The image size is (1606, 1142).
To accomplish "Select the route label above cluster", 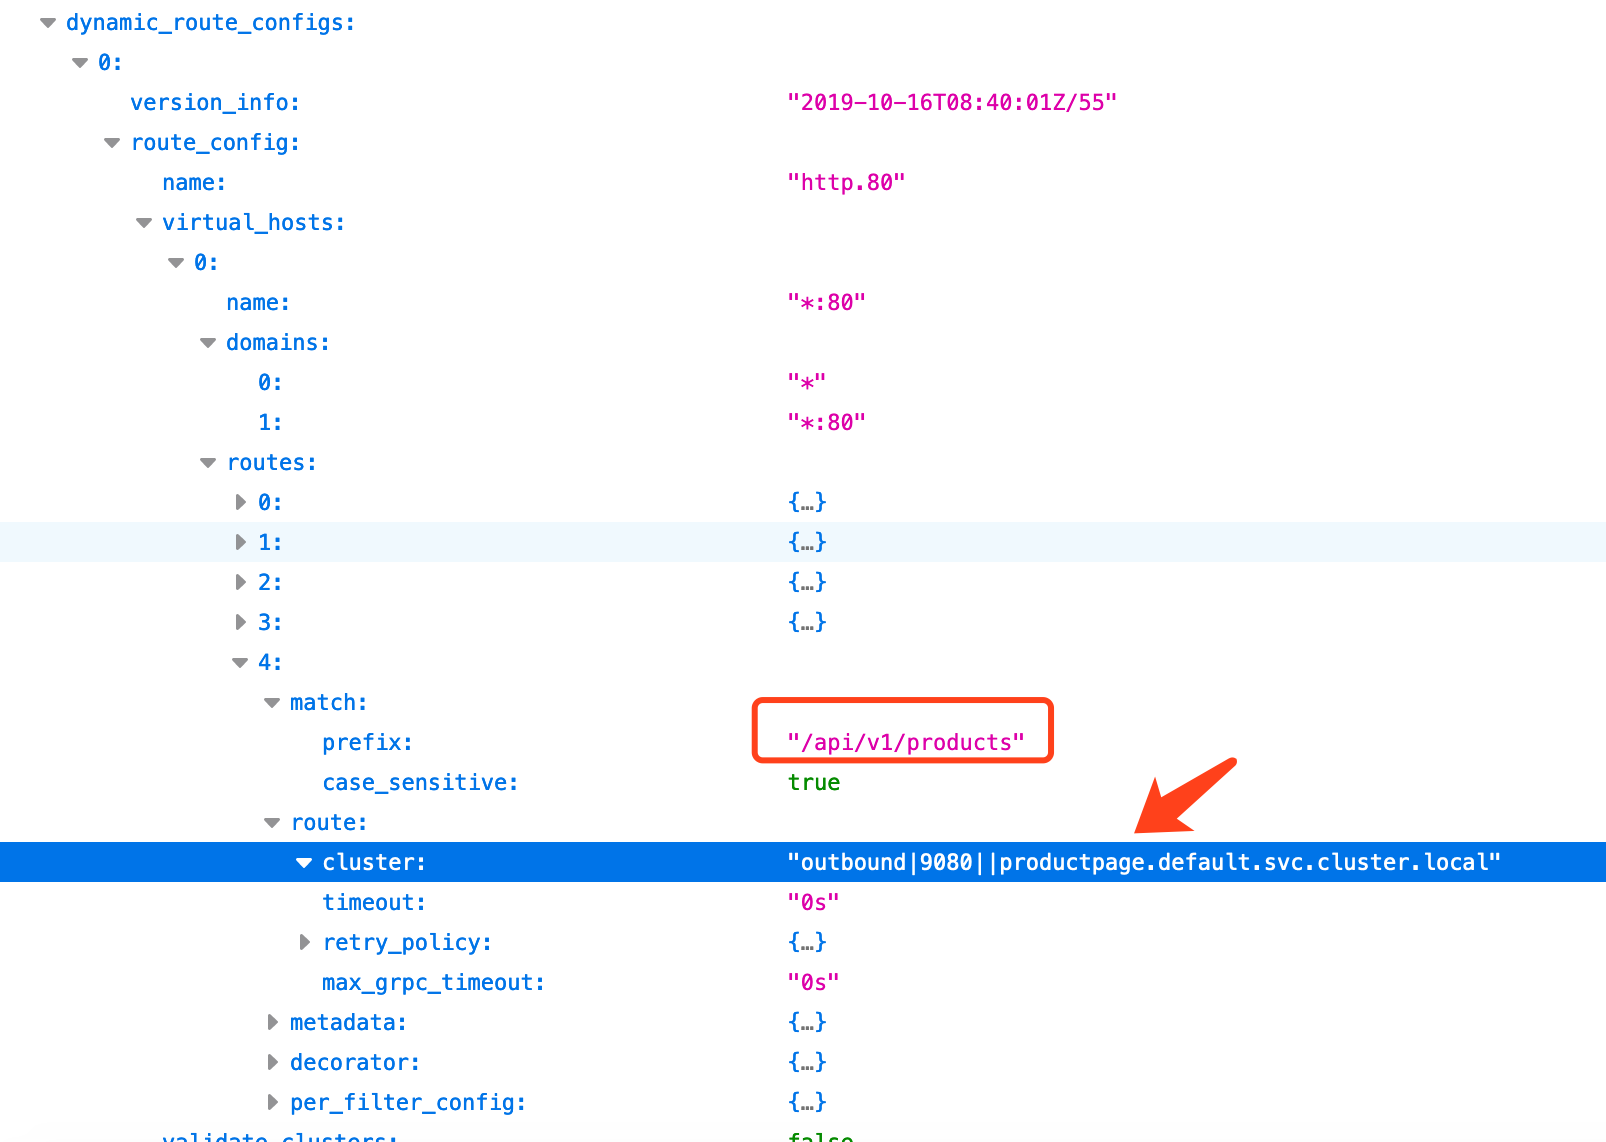I will pos(329,823).
